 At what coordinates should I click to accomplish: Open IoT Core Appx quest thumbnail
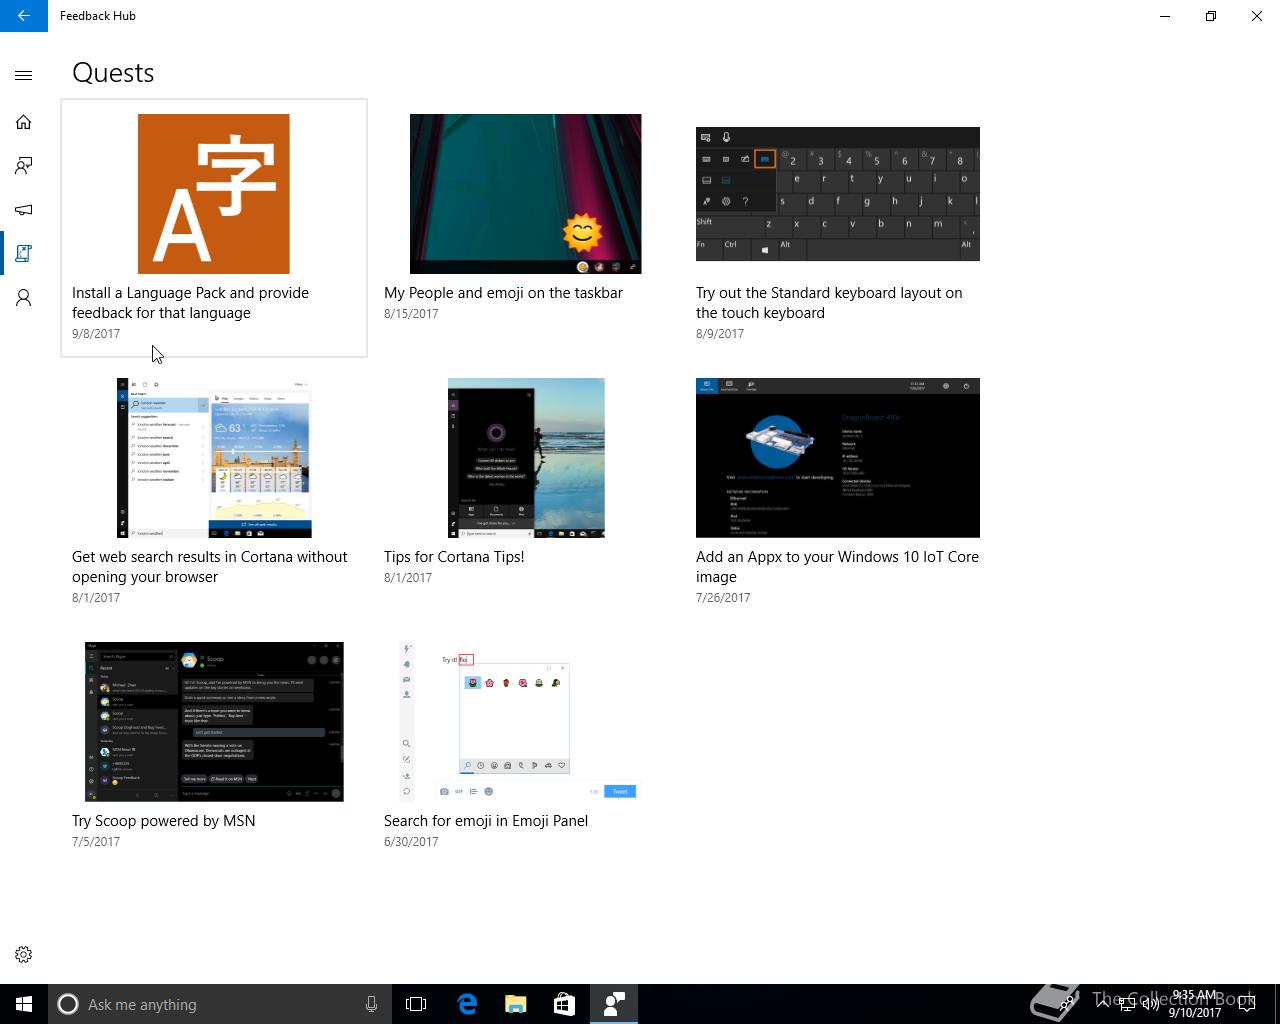click(838, 458)
